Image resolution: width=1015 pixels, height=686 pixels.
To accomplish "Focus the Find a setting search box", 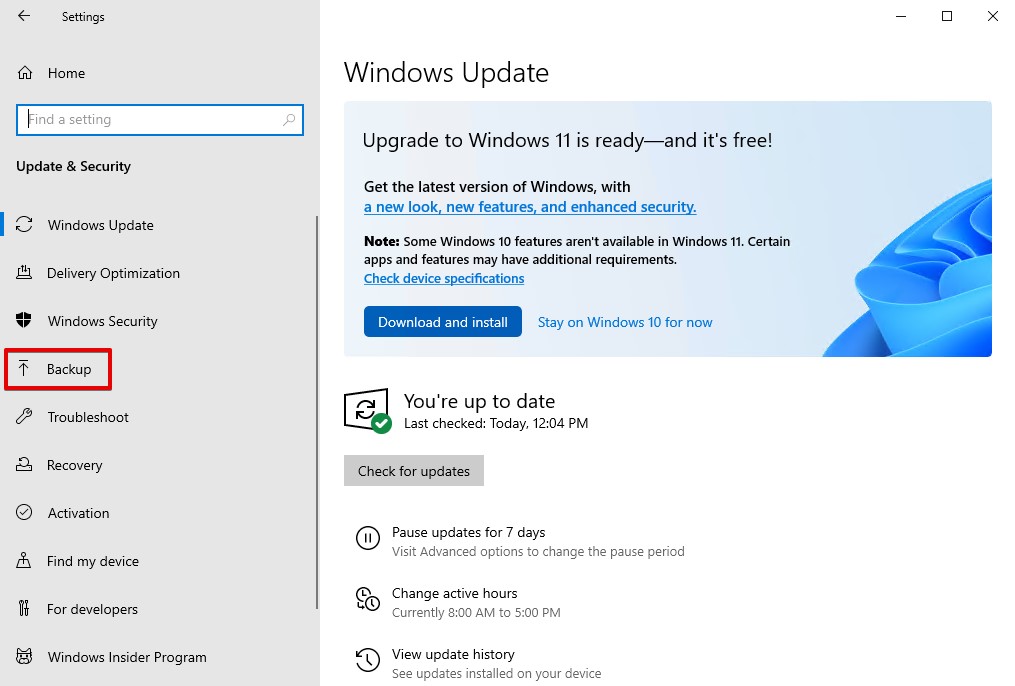I will (x=150, y=120).
